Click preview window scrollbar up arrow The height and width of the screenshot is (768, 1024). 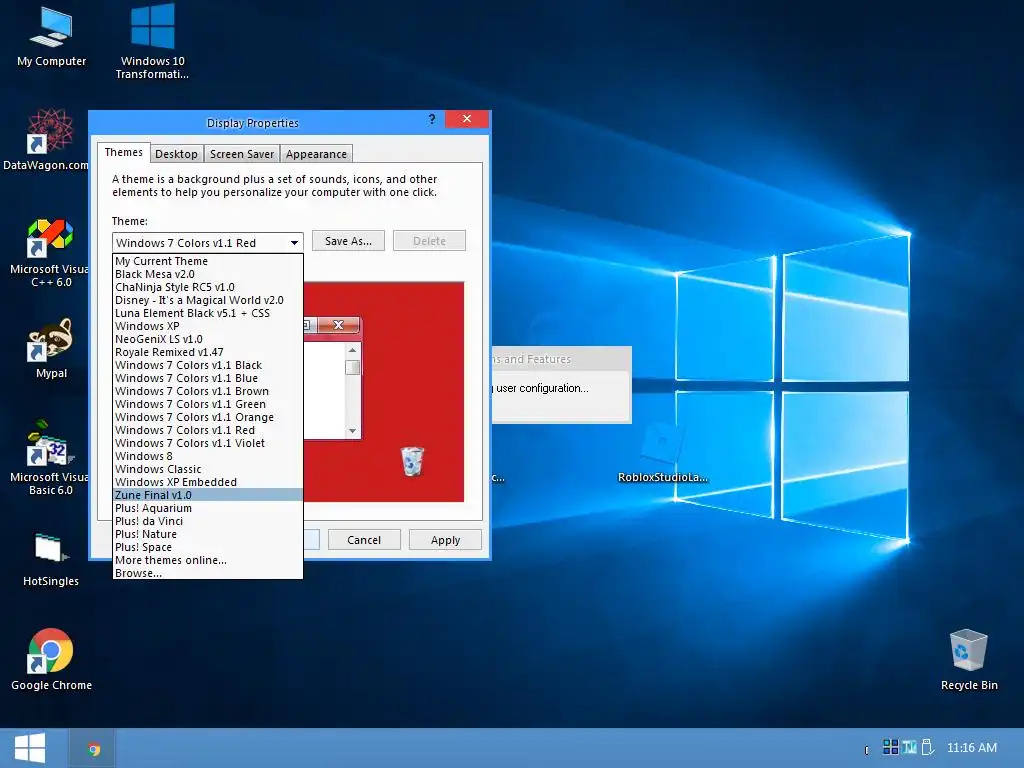[353, 350]
